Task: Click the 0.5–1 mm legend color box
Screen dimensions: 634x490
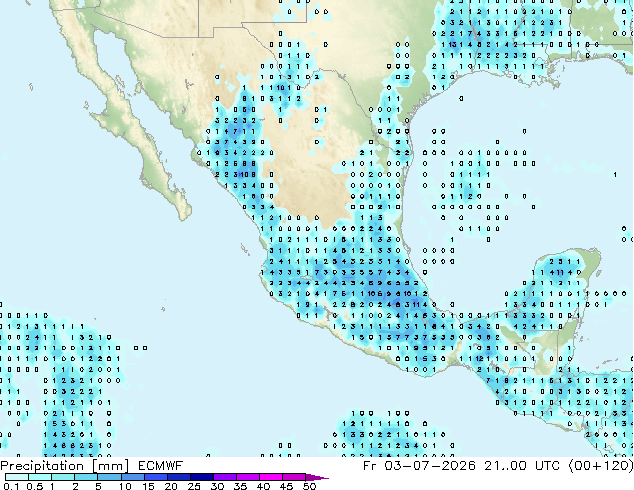Action: (40, 477)
